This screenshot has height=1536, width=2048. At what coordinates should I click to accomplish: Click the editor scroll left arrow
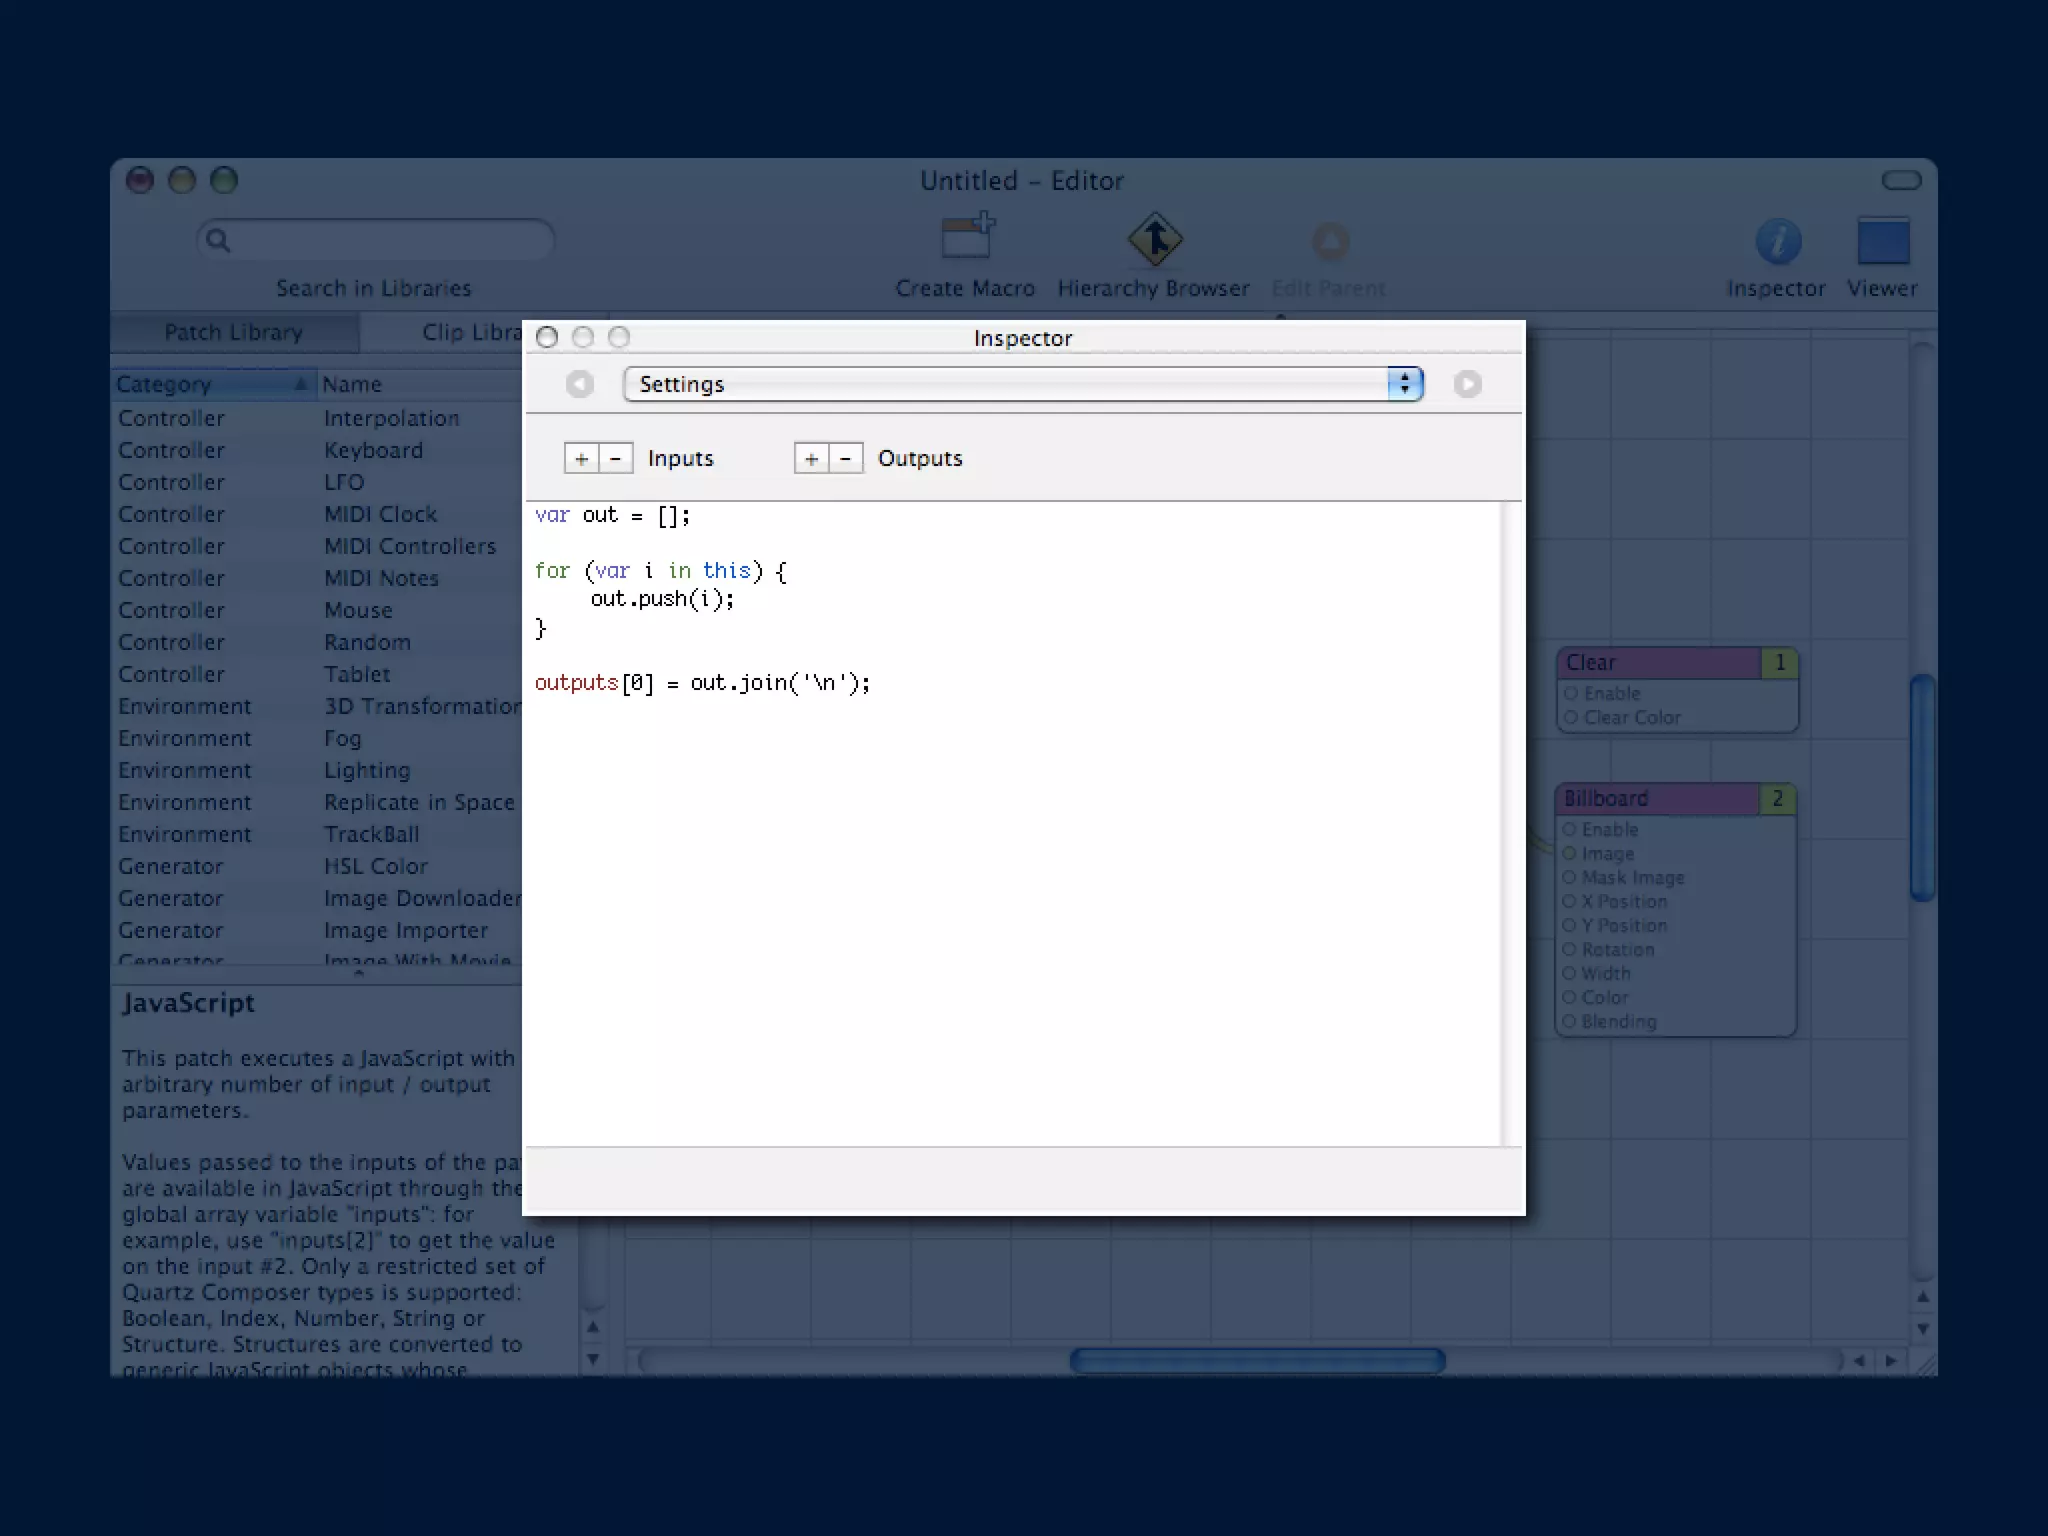click(x=1859, y=1361)
